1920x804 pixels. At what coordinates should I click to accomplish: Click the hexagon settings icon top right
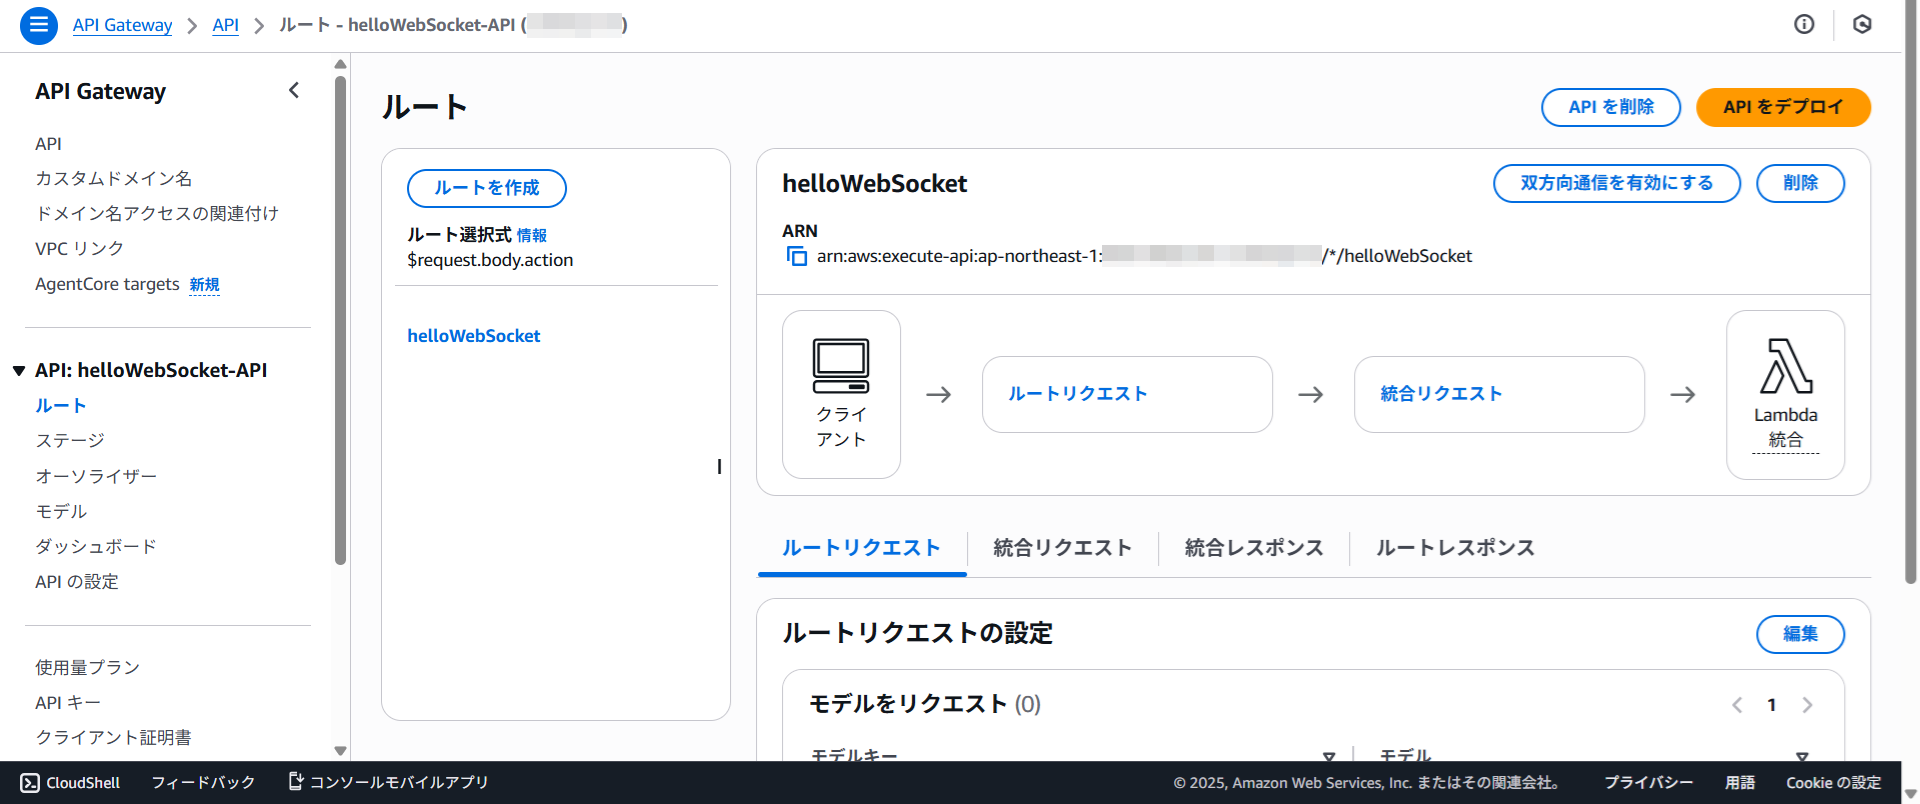(x=1862, y=25)
